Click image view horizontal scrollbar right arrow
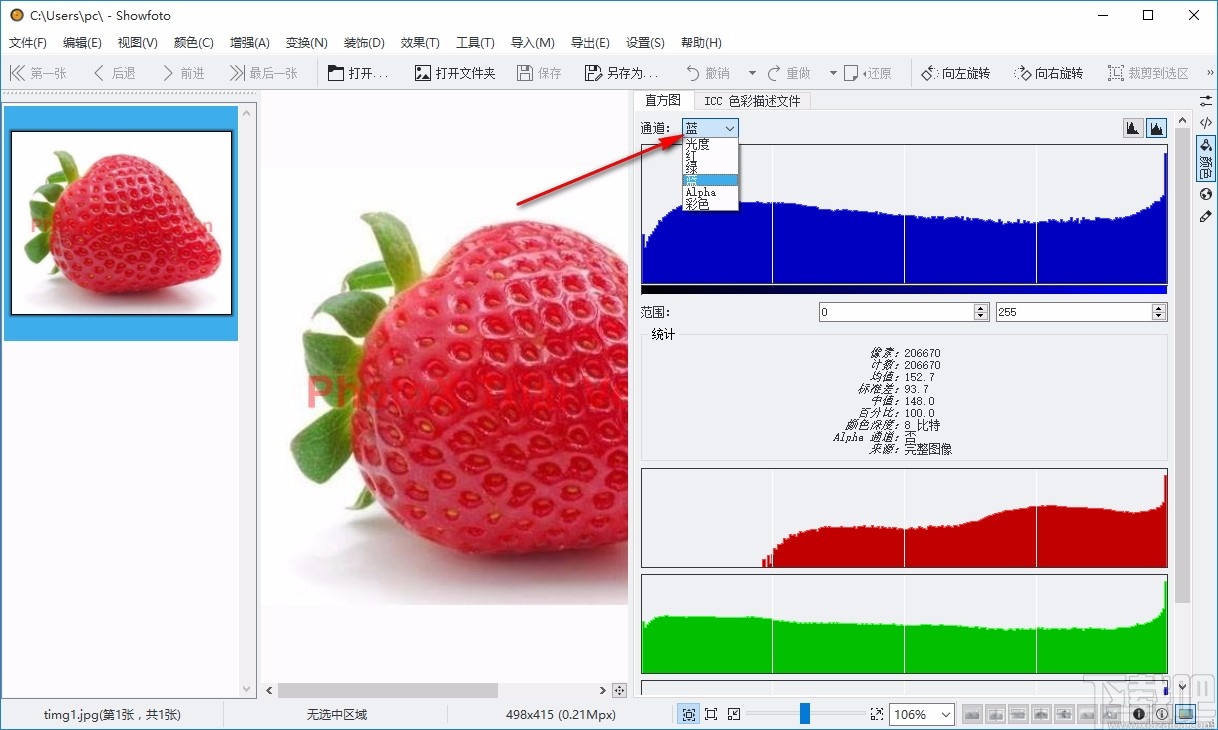 (x=603, y=690)
